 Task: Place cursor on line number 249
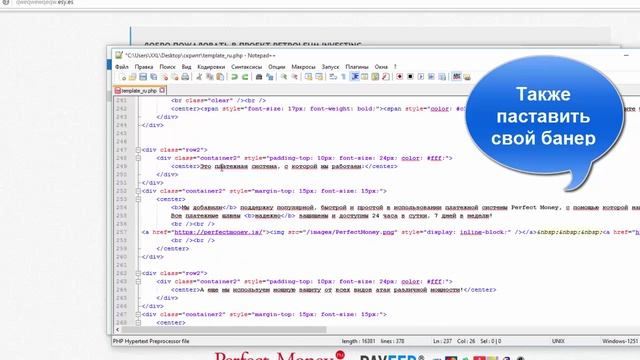[x=122, y=166]
